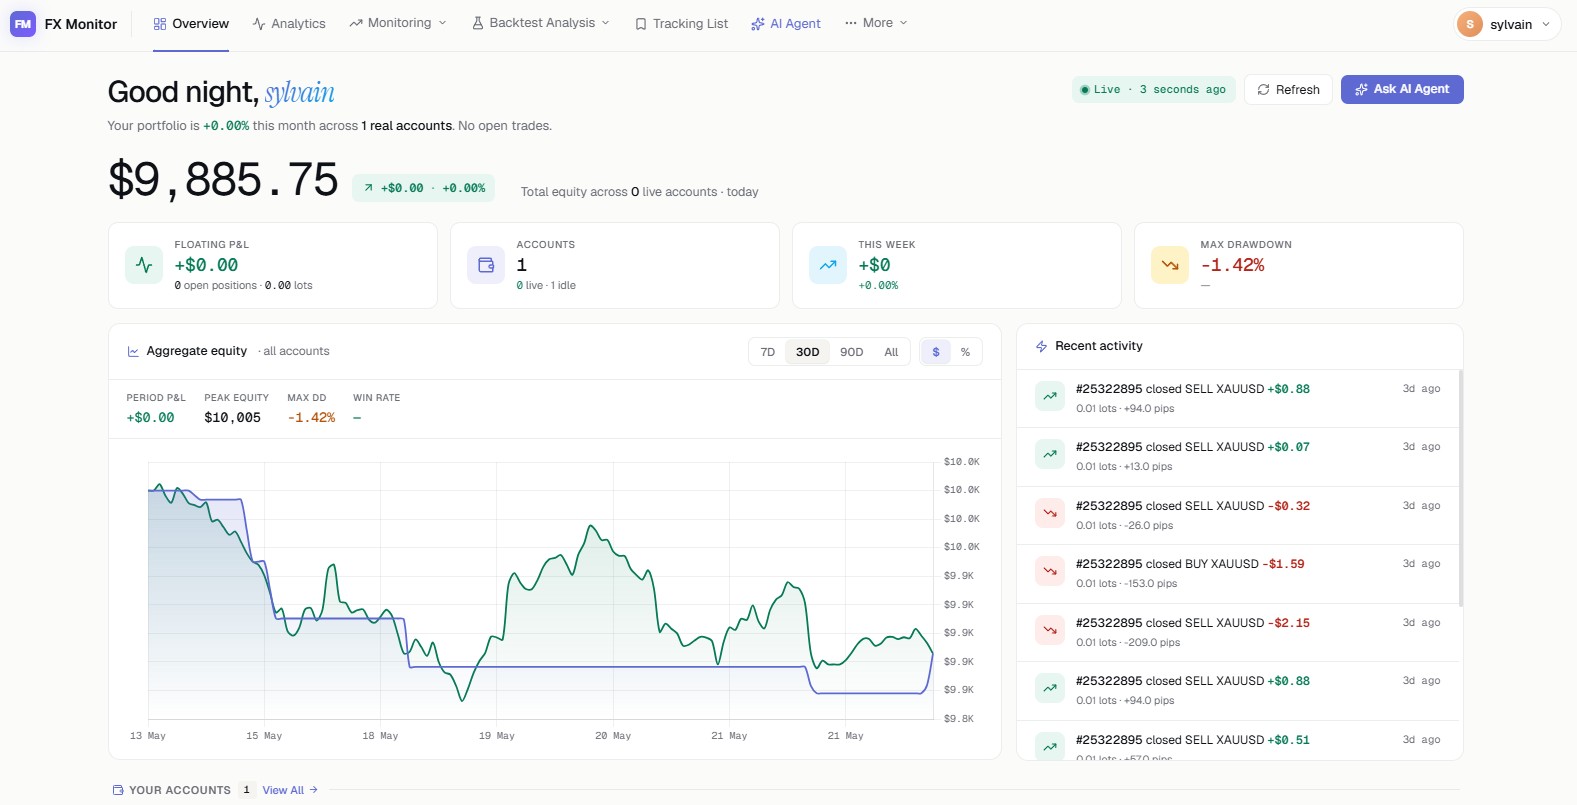Image resolution: width=1577 pixels, height=805 pixels.
Task: Open the Overview tab
Action: click(191, 23)
